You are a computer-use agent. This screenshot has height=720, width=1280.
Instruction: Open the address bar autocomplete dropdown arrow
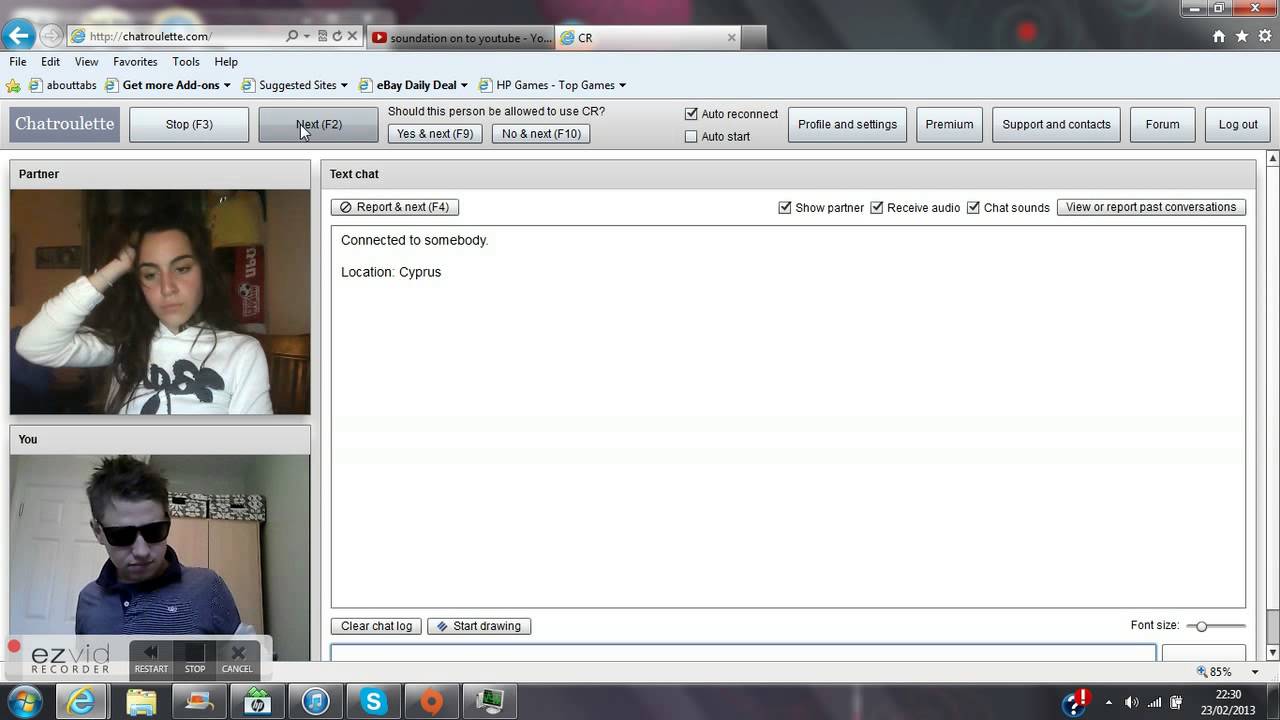307,36
